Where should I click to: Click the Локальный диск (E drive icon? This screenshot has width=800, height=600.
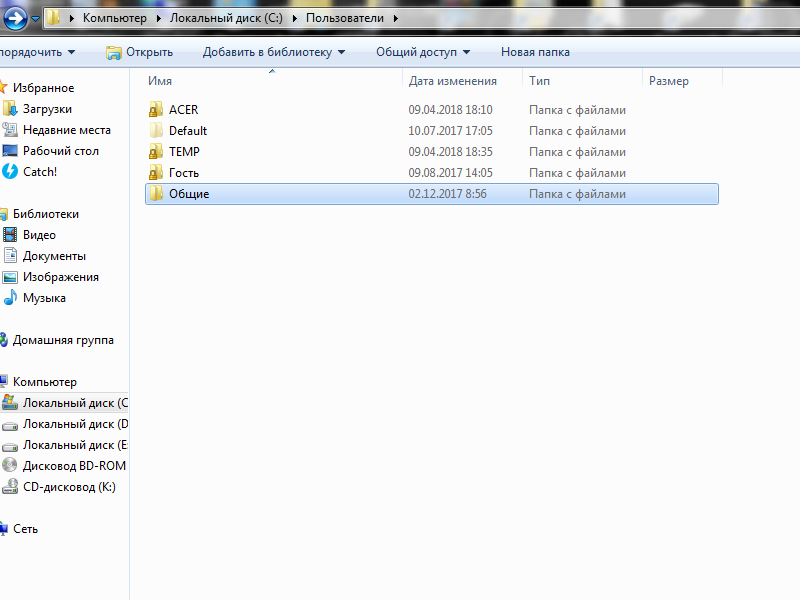[x=10, y=446]
